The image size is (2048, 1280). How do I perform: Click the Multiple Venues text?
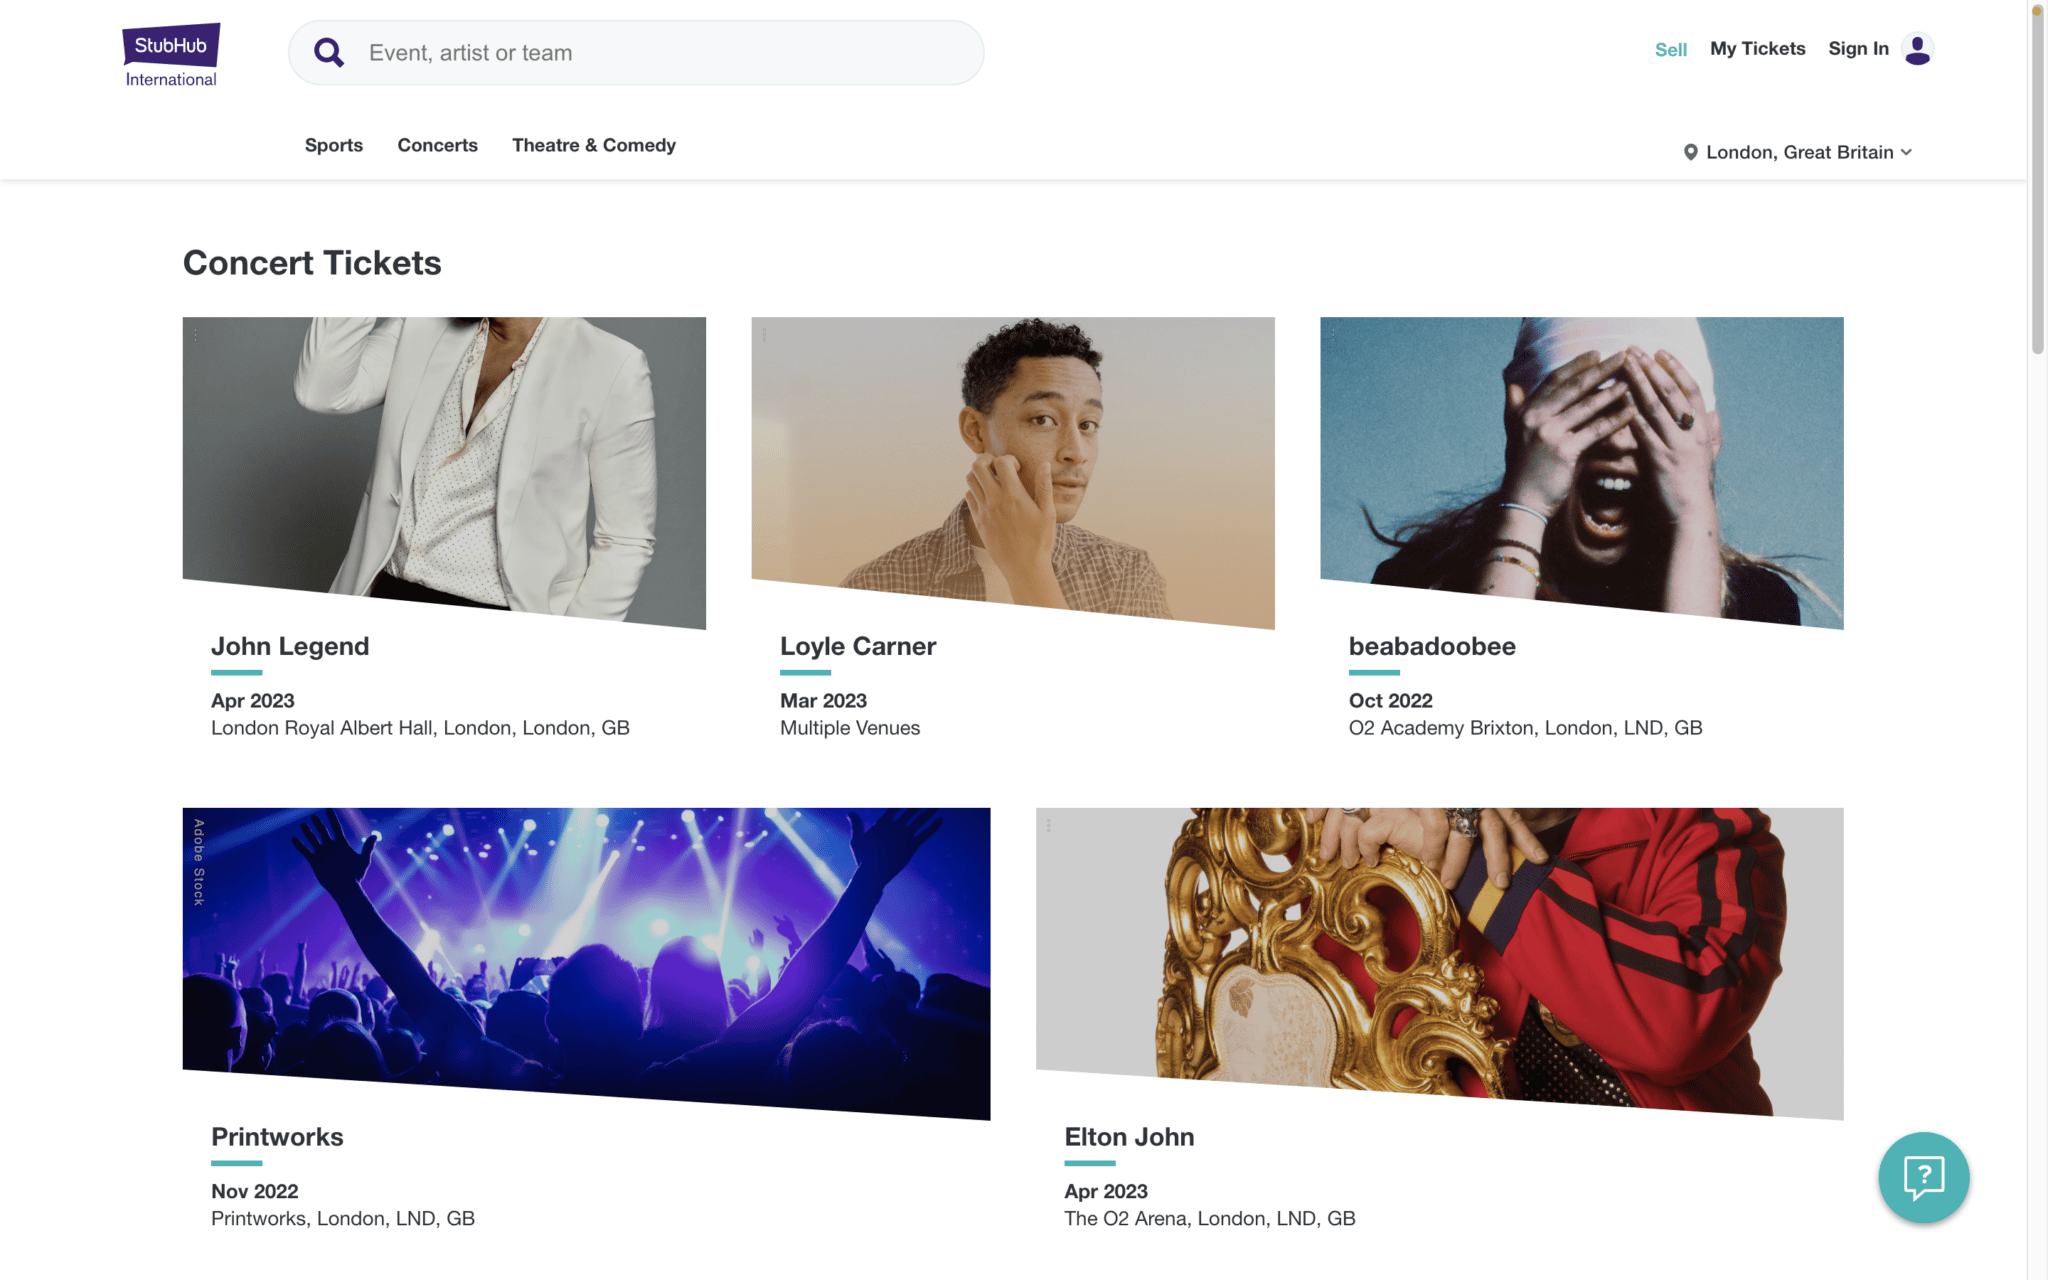coord(850,728)
